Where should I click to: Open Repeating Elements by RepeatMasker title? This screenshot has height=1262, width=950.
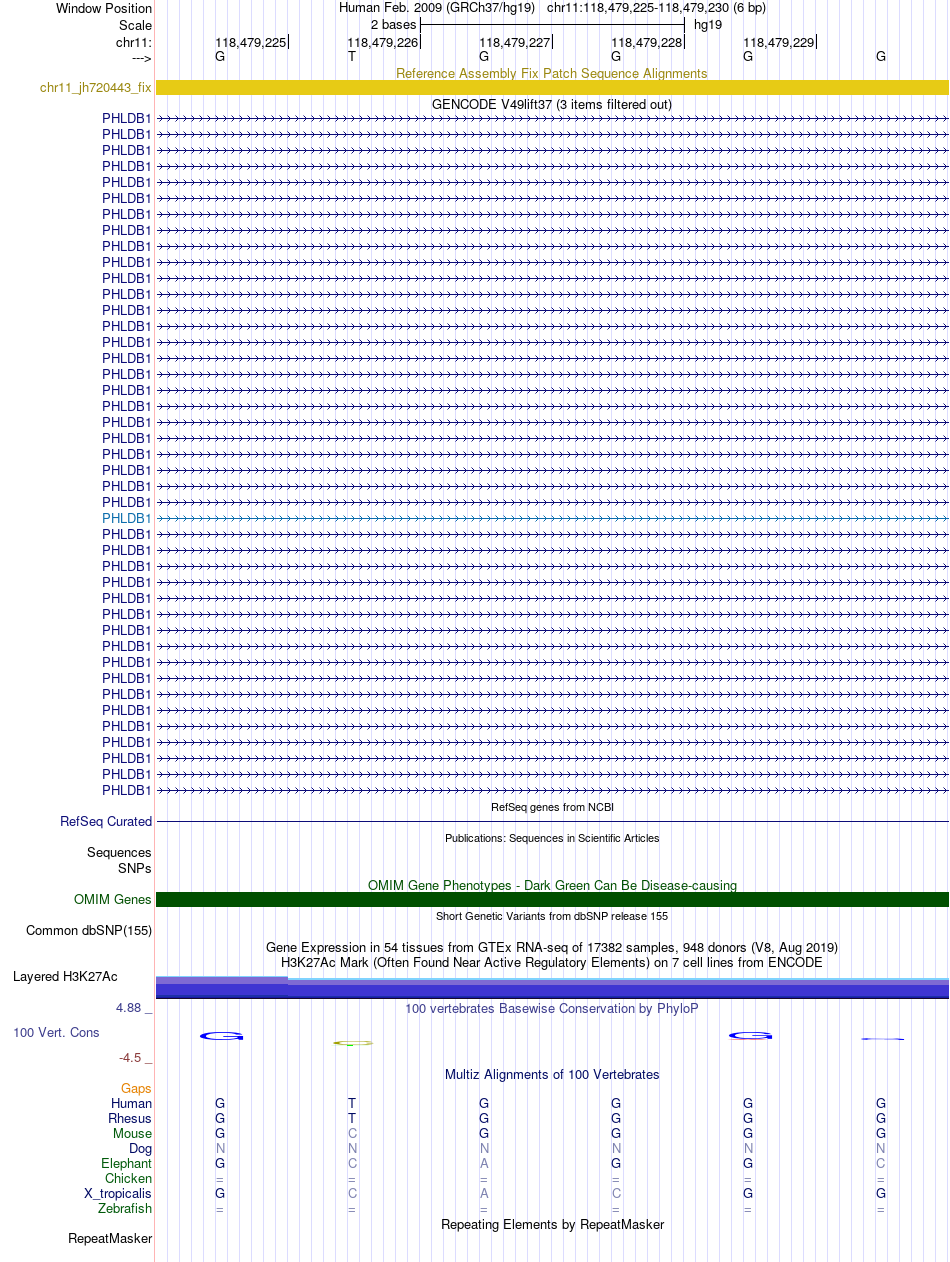click(552, 1224)
